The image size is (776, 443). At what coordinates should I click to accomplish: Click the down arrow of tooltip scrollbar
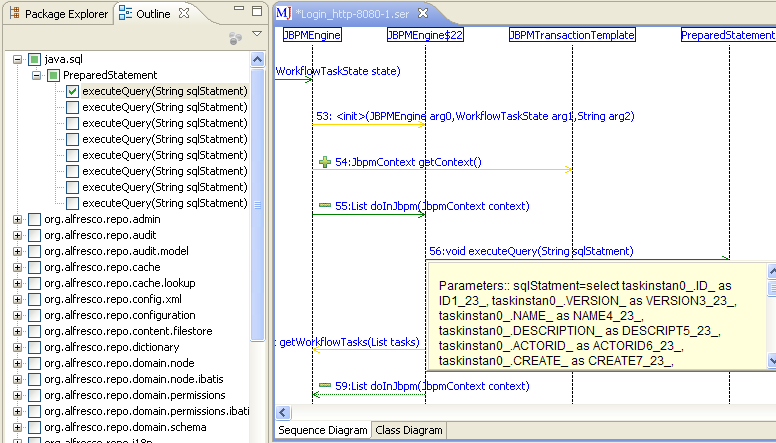point(770,360)
